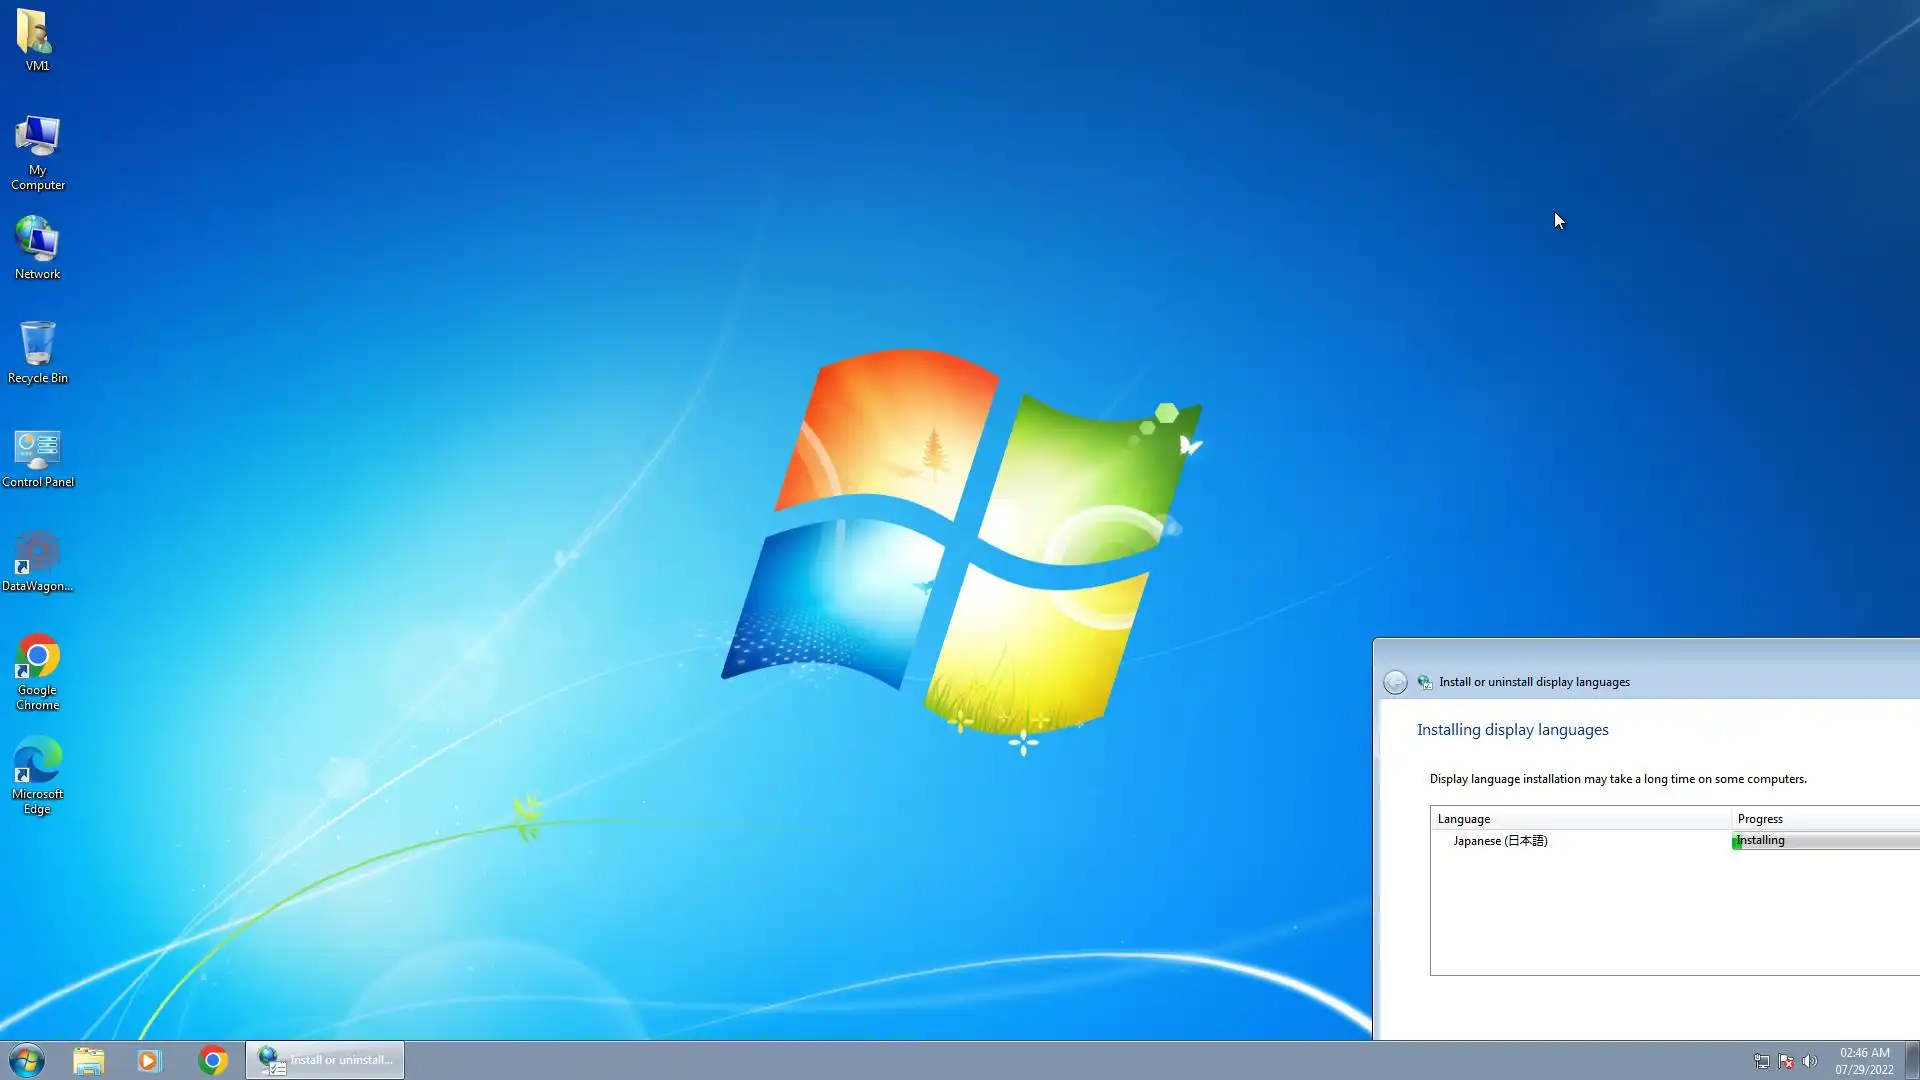The width and height of the screenshot is (1920, 1080).
Task: Click the Windows Start orb
Action: [27, 1060]
